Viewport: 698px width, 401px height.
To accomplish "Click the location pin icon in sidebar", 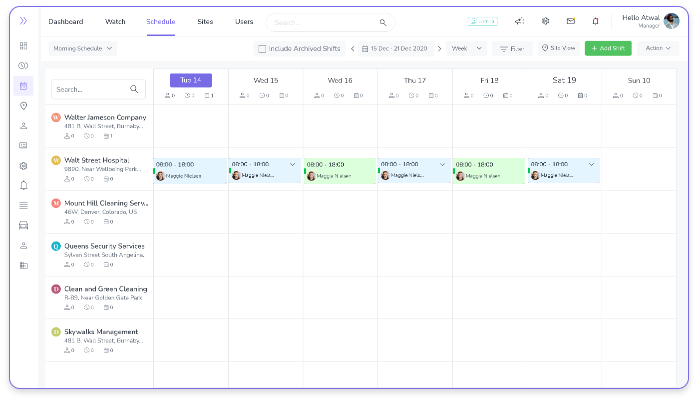I will [23, 105].
